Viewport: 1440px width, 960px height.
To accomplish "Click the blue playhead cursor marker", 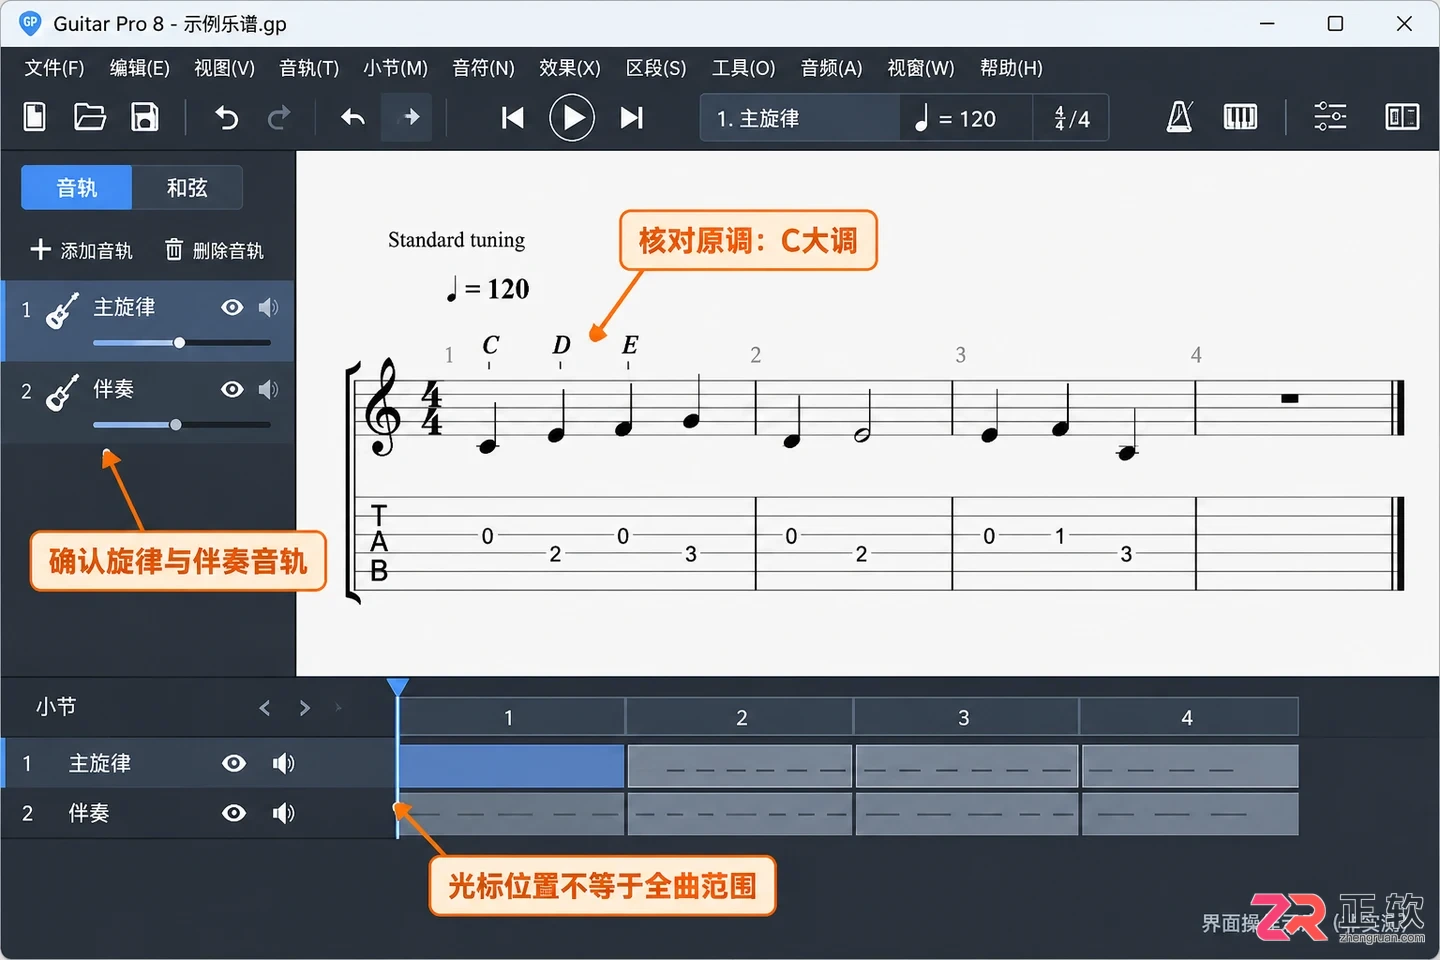I will [397, 686].
